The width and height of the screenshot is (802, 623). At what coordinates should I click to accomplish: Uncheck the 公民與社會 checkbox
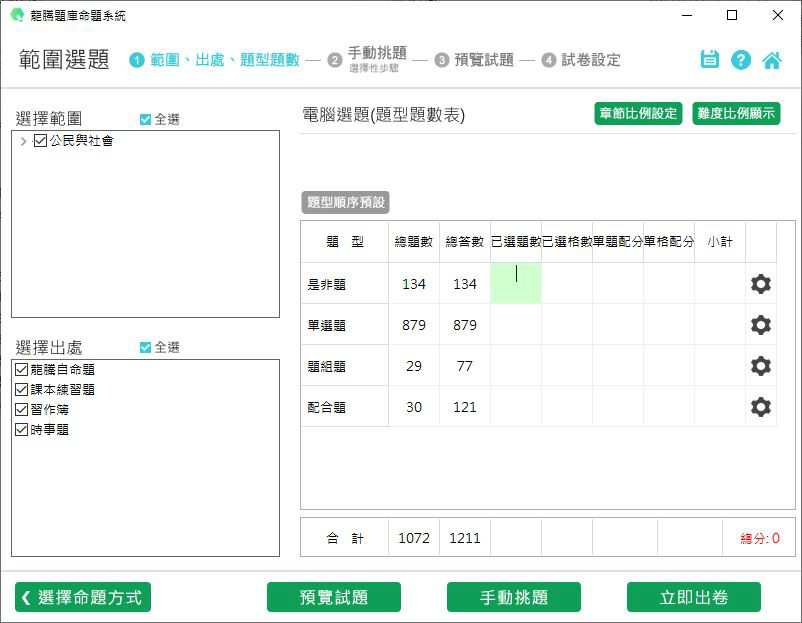tap(40, 140)
